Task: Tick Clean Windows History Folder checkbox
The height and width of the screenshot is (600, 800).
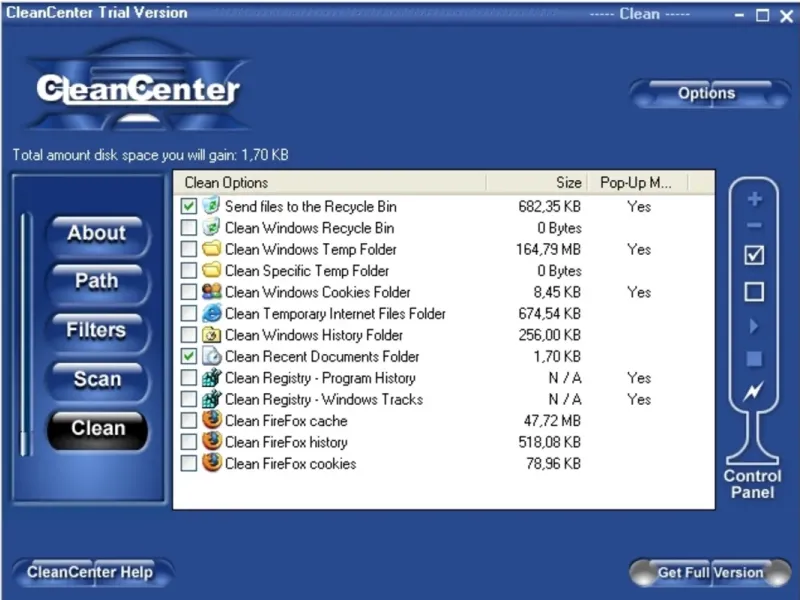Action: [189, 335]
